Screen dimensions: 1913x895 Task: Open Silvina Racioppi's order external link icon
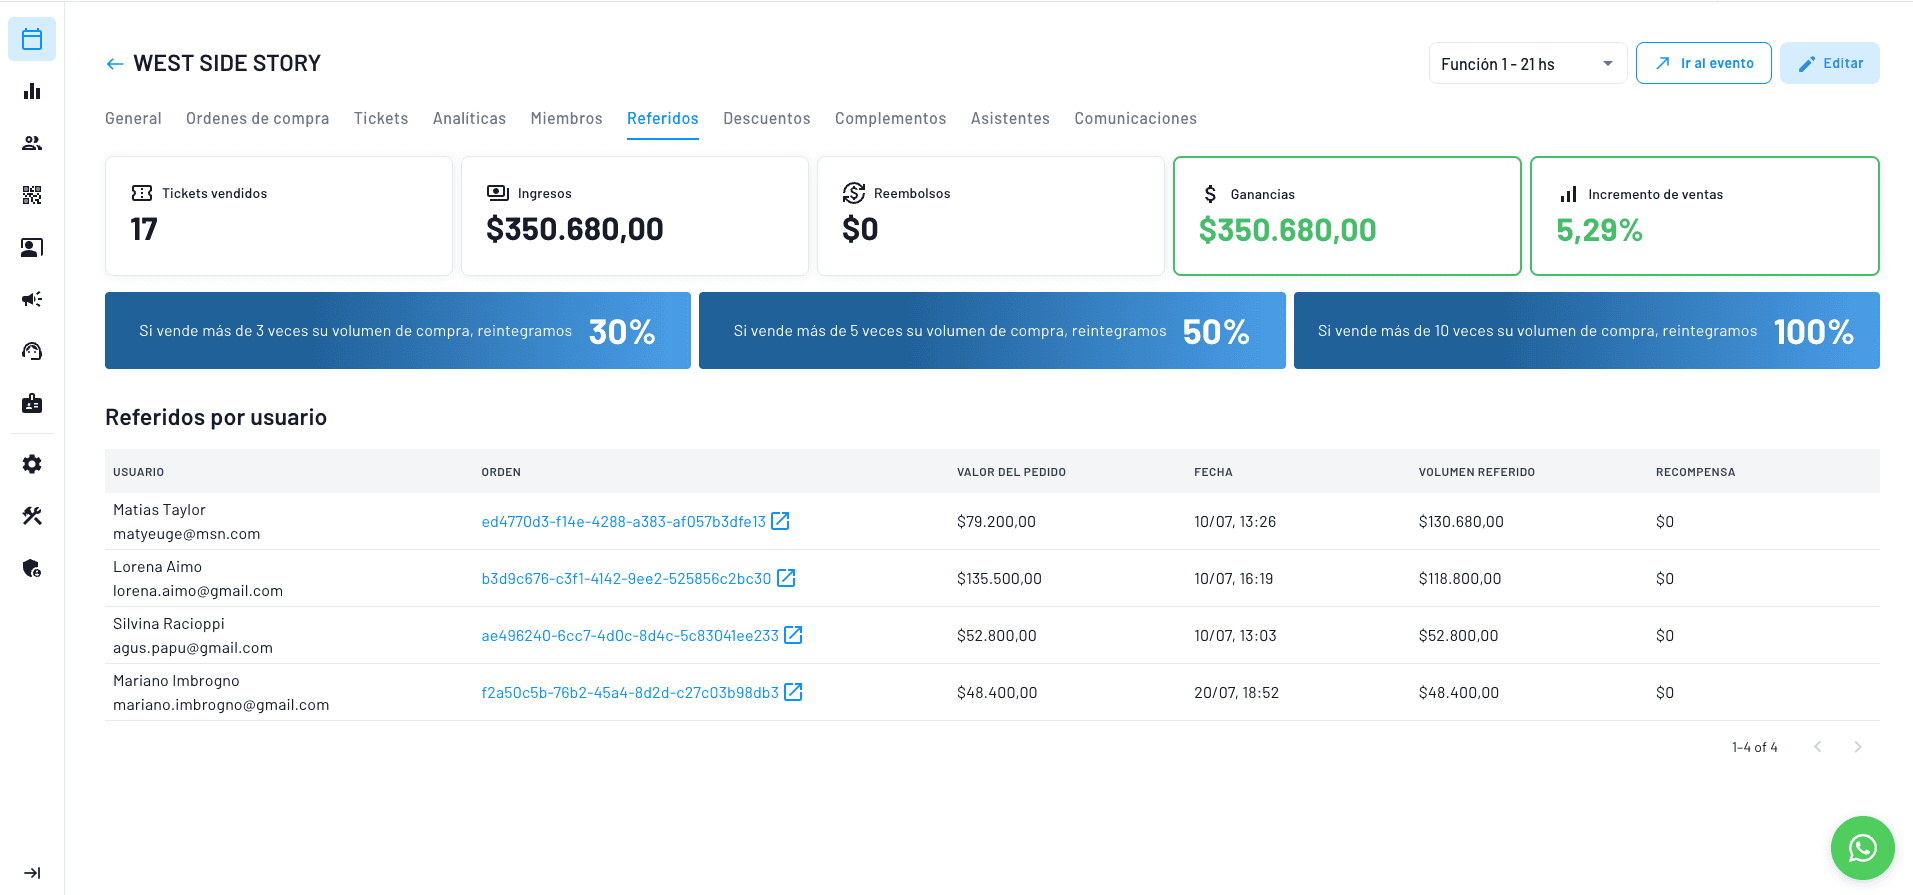point(793,635)
